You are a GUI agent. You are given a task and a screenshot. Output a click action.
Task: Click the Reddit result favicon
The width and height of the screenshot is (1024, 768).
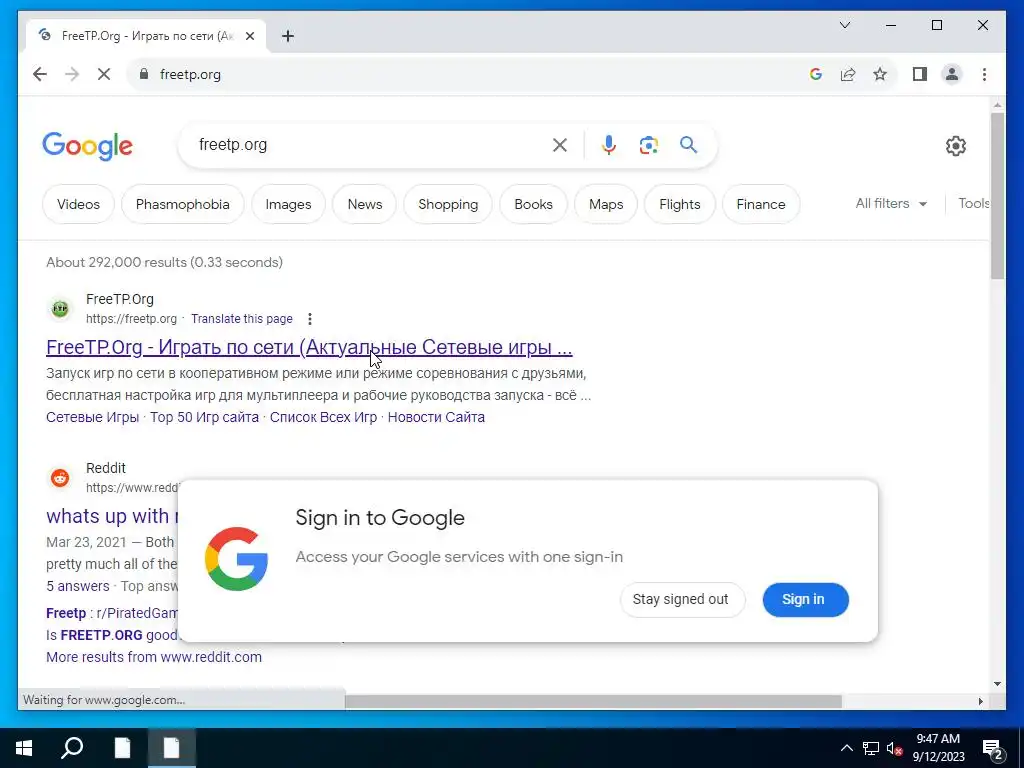[x=60, y=477]
